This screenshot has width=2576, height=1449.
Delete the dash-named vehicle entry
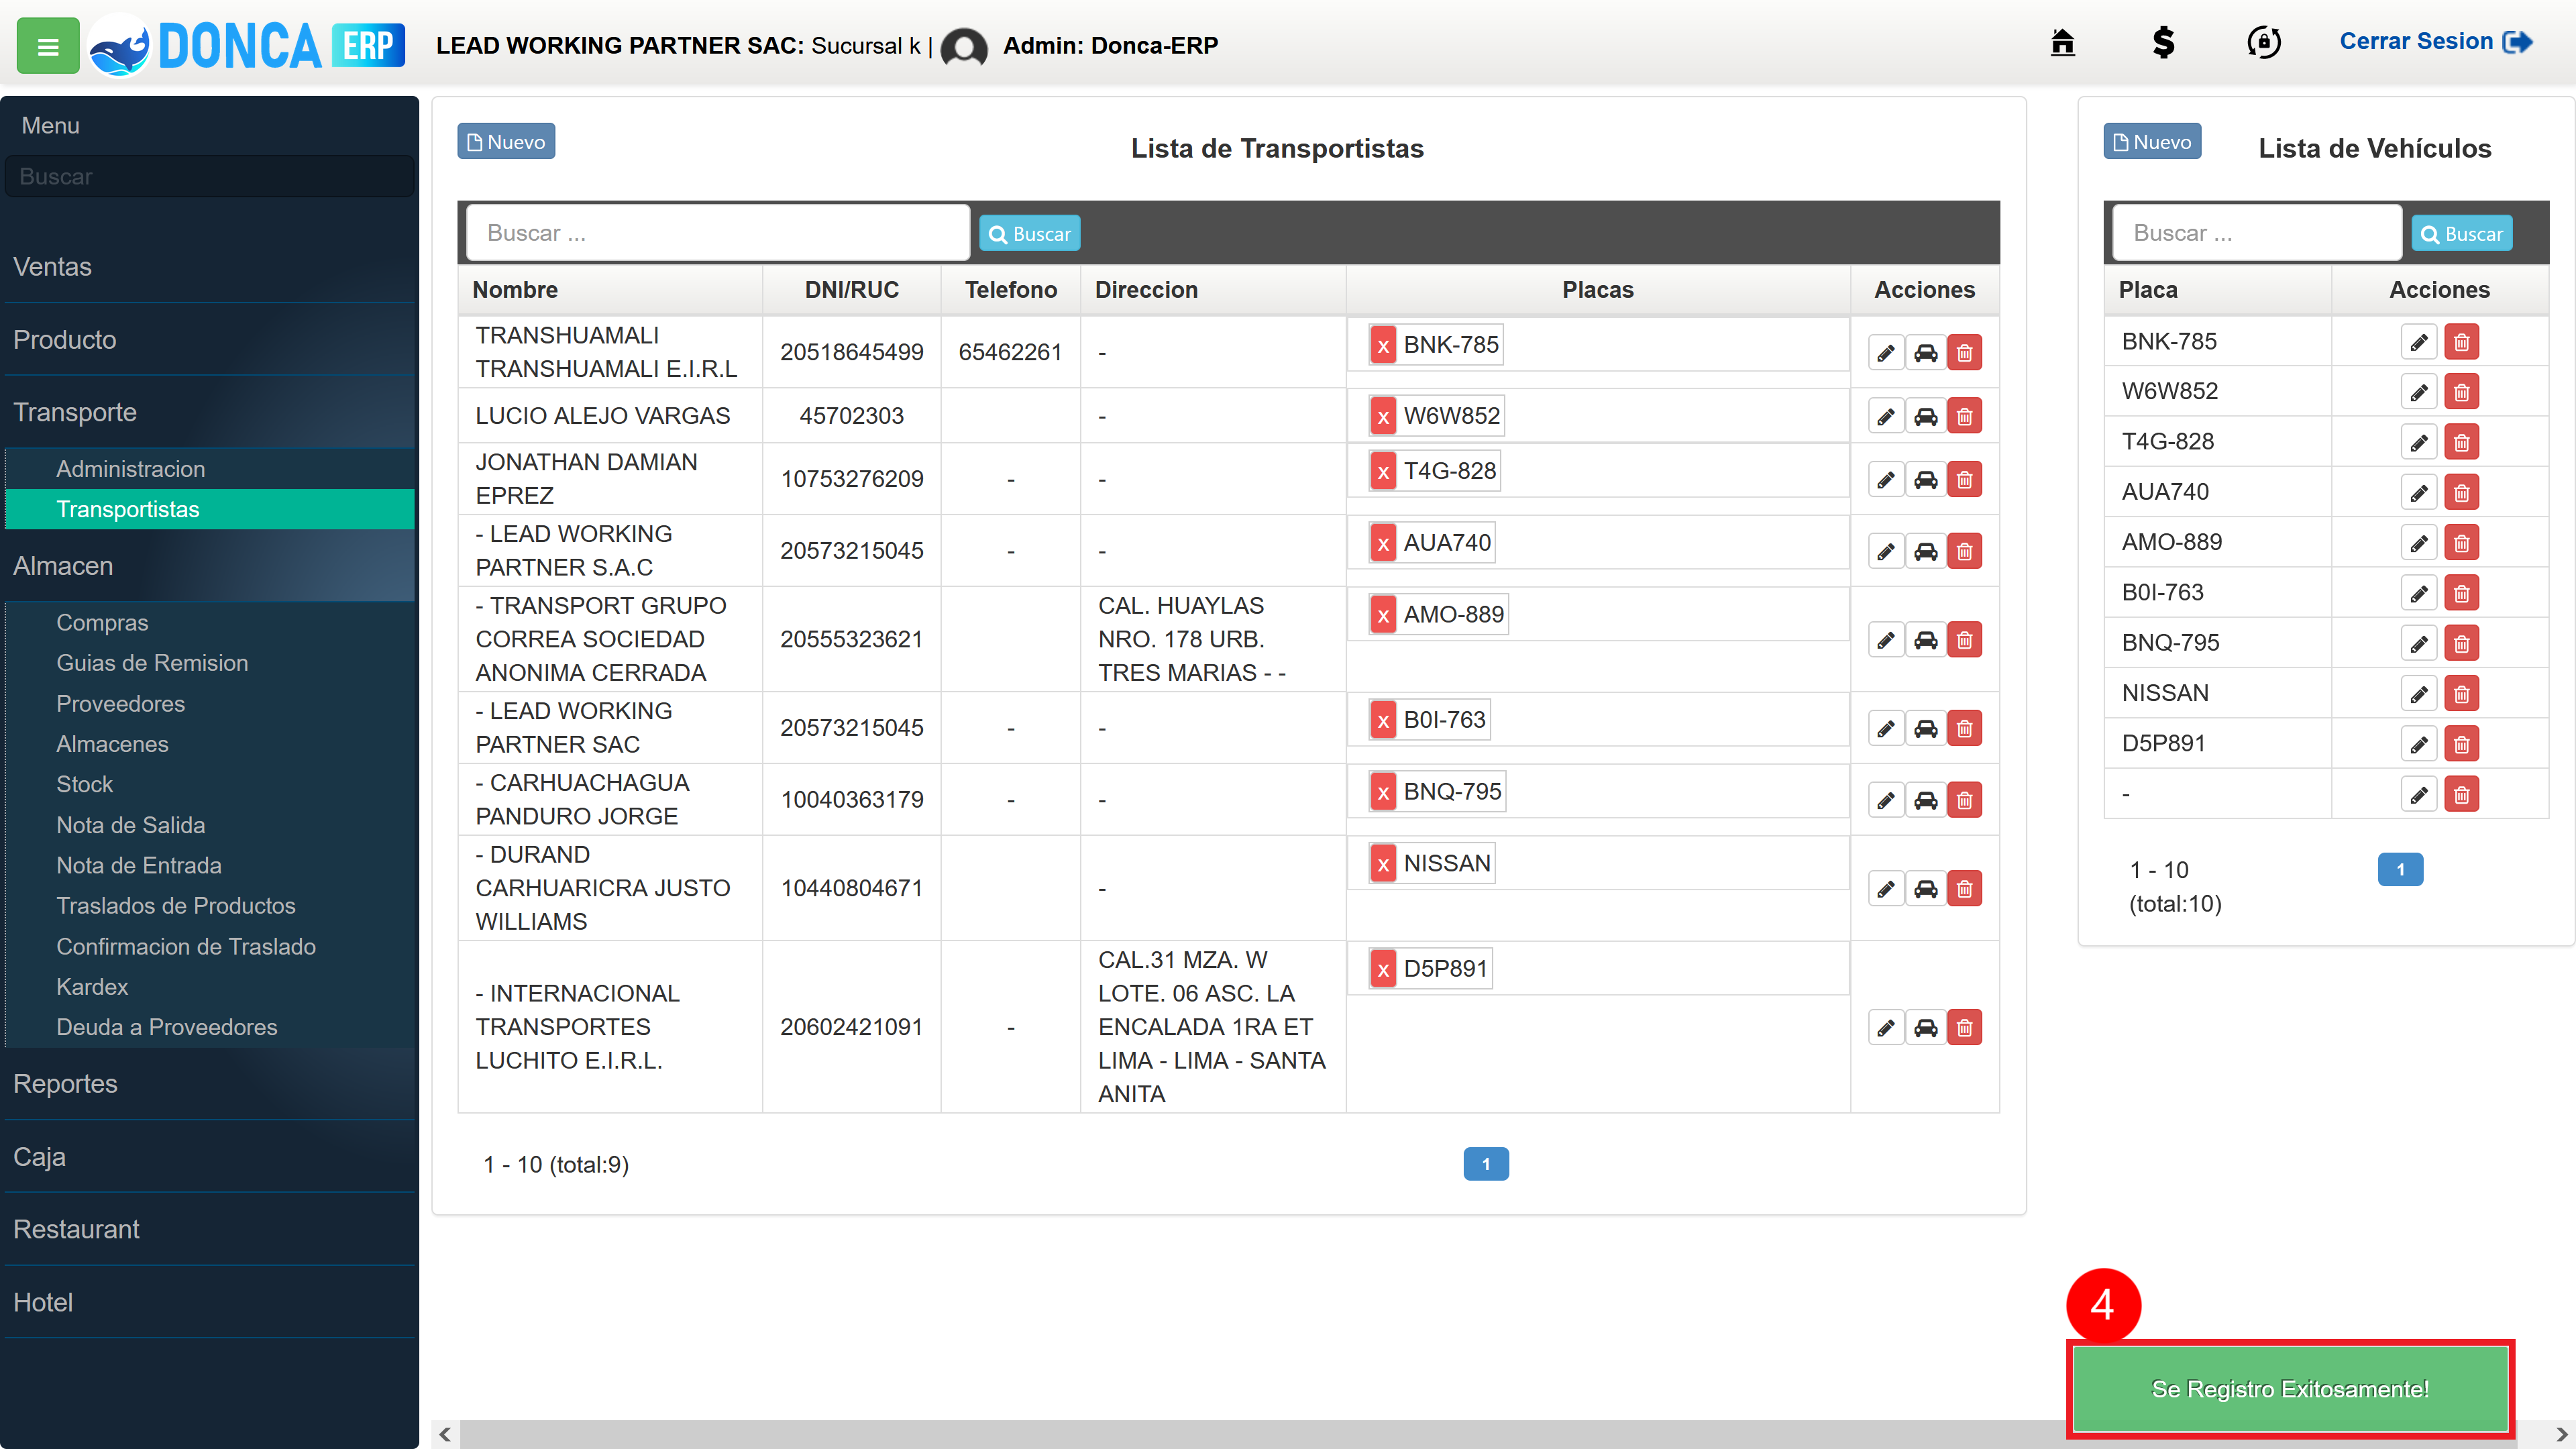tap(2461, 795)
